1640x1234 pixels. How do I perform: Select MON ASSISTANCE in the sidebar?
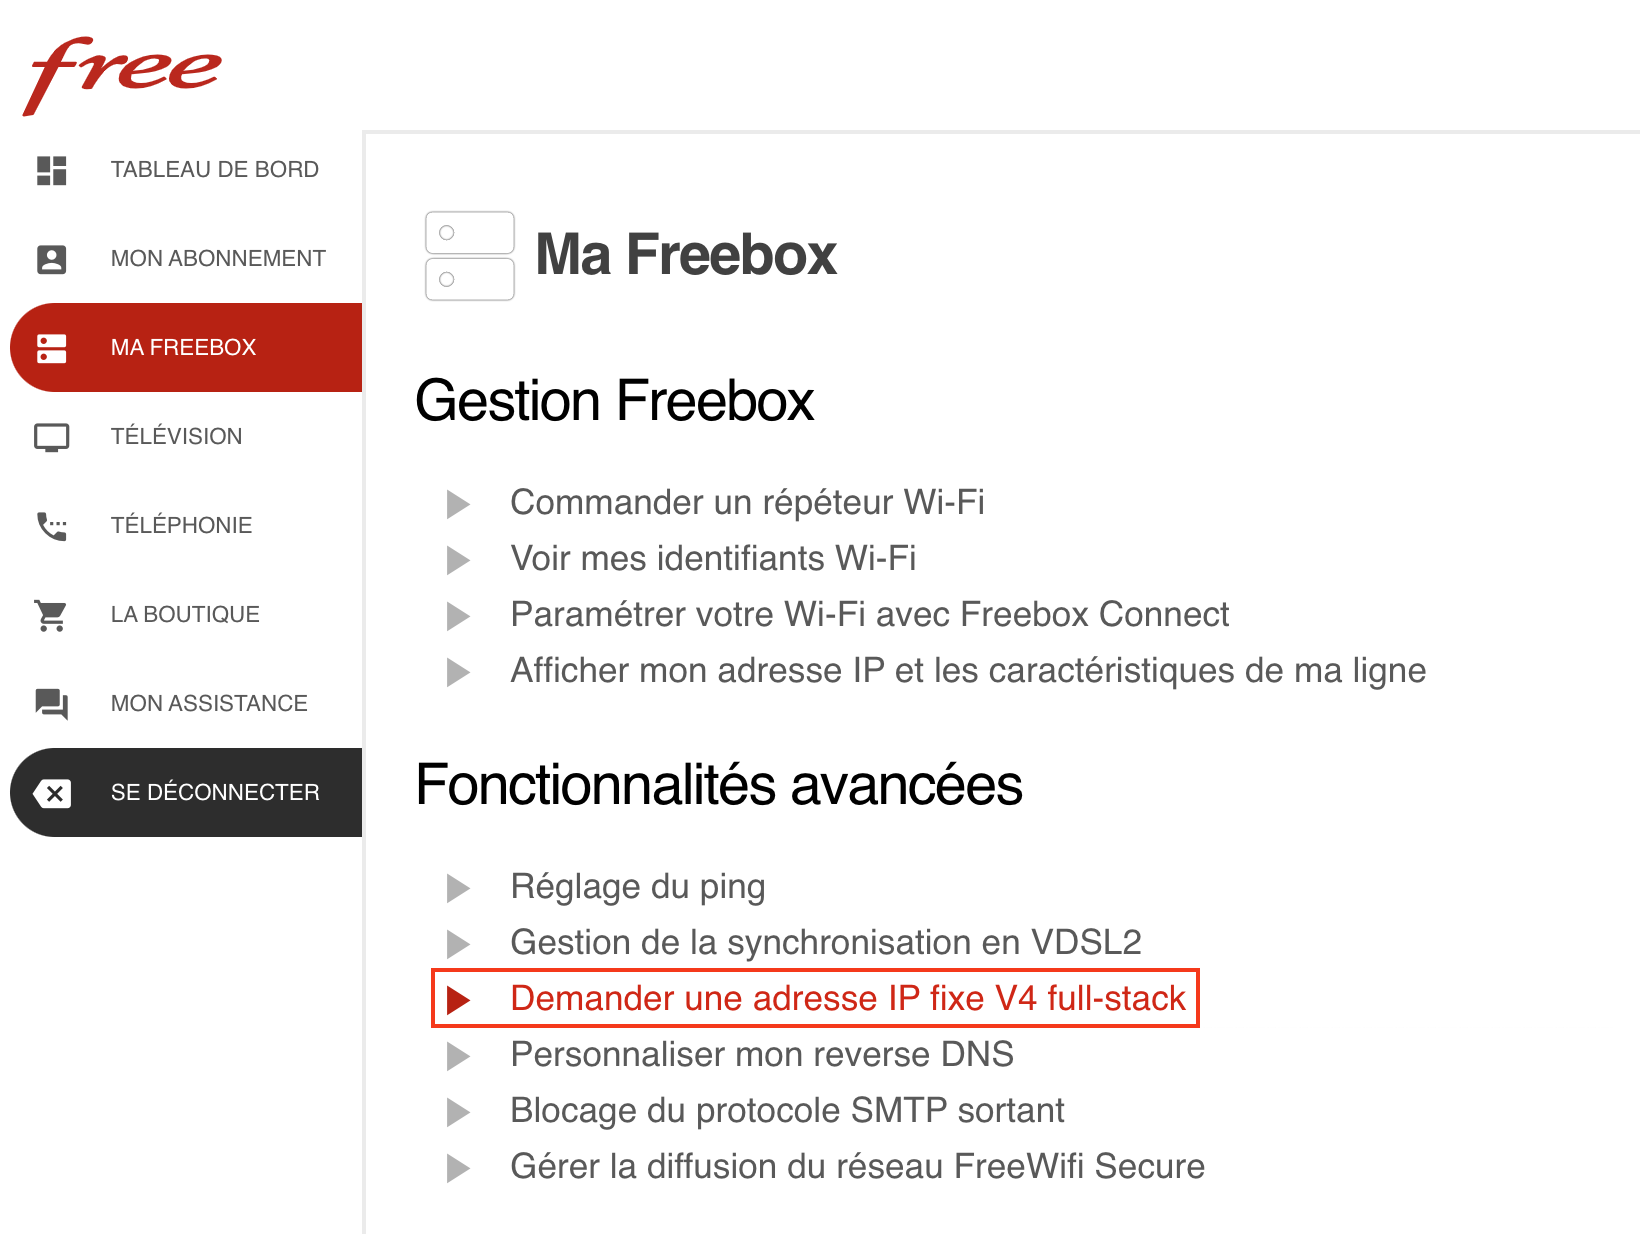(209, 704)
